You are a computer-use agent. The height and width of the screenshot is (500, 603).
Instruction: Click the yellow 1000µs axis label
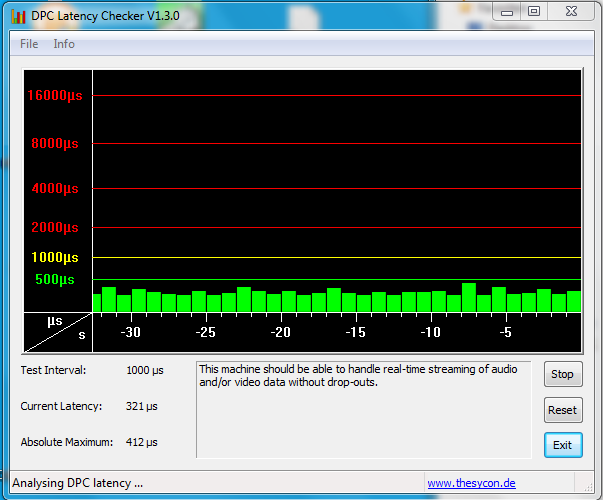[x=55, y=257]
